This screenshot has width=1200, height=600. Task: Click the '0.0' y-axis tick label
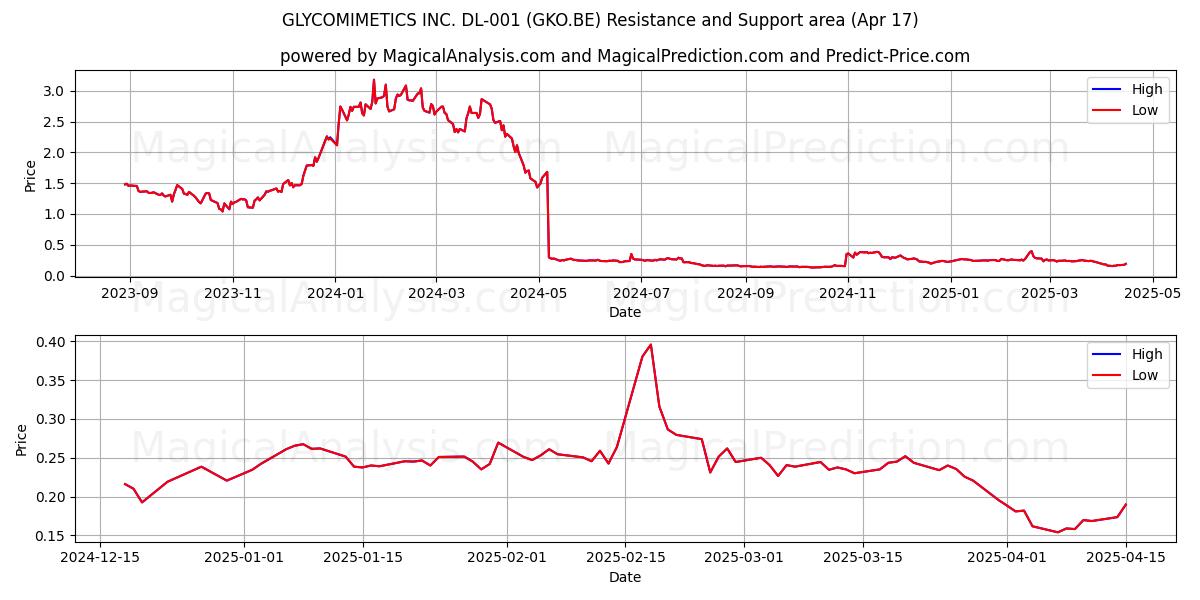pos(56,276)
